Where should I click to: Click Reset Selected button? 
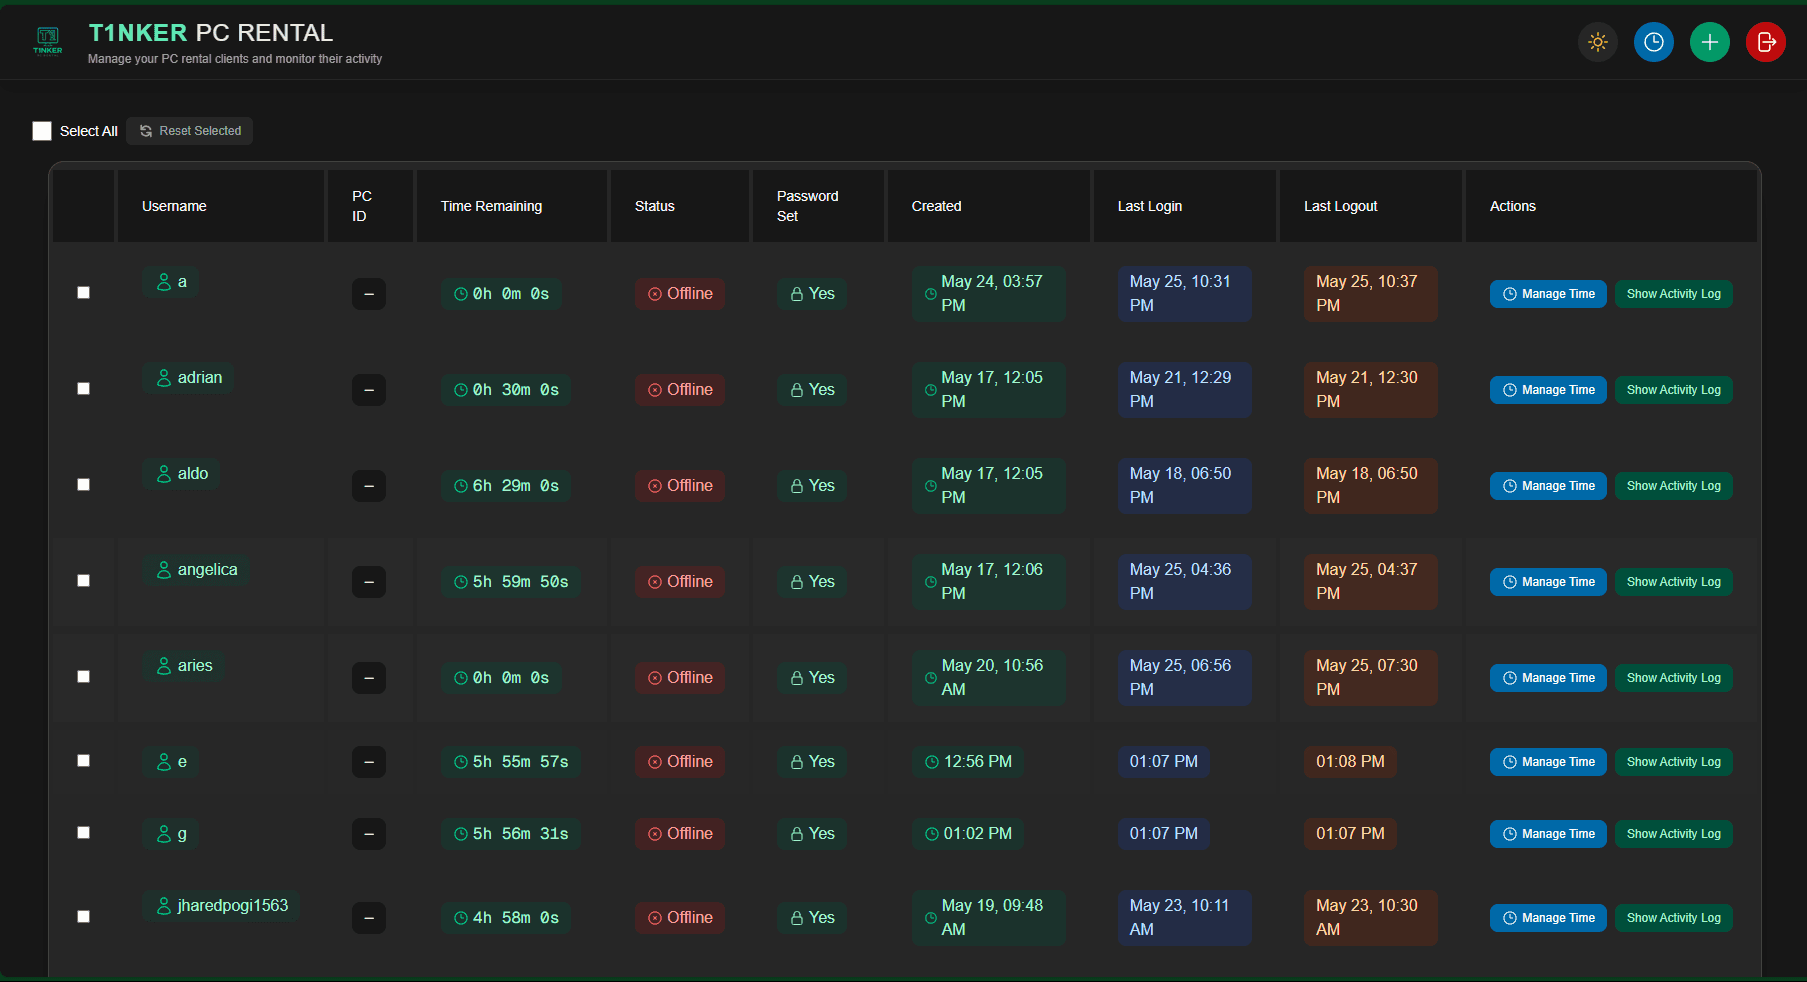tap(190, 131)
